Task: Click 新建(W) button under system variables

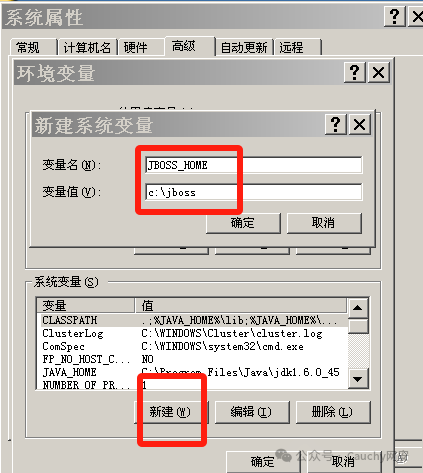Action: pyautogui.click(x=171, y=412)
